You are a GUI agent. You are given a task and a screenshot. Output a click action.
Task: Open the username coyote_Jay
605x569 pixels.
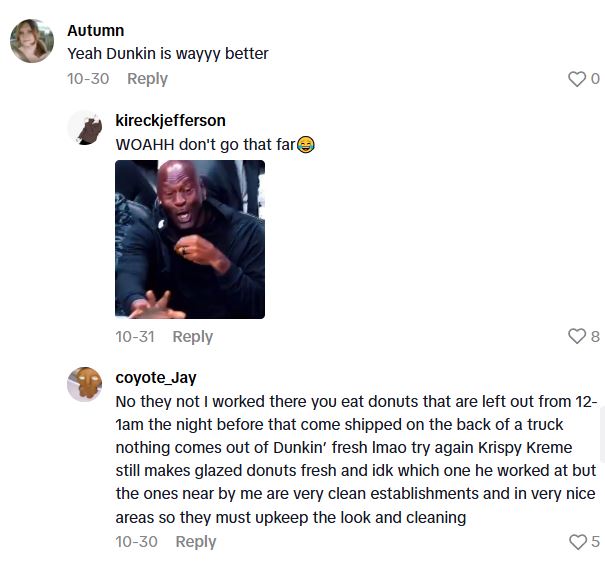156,377
